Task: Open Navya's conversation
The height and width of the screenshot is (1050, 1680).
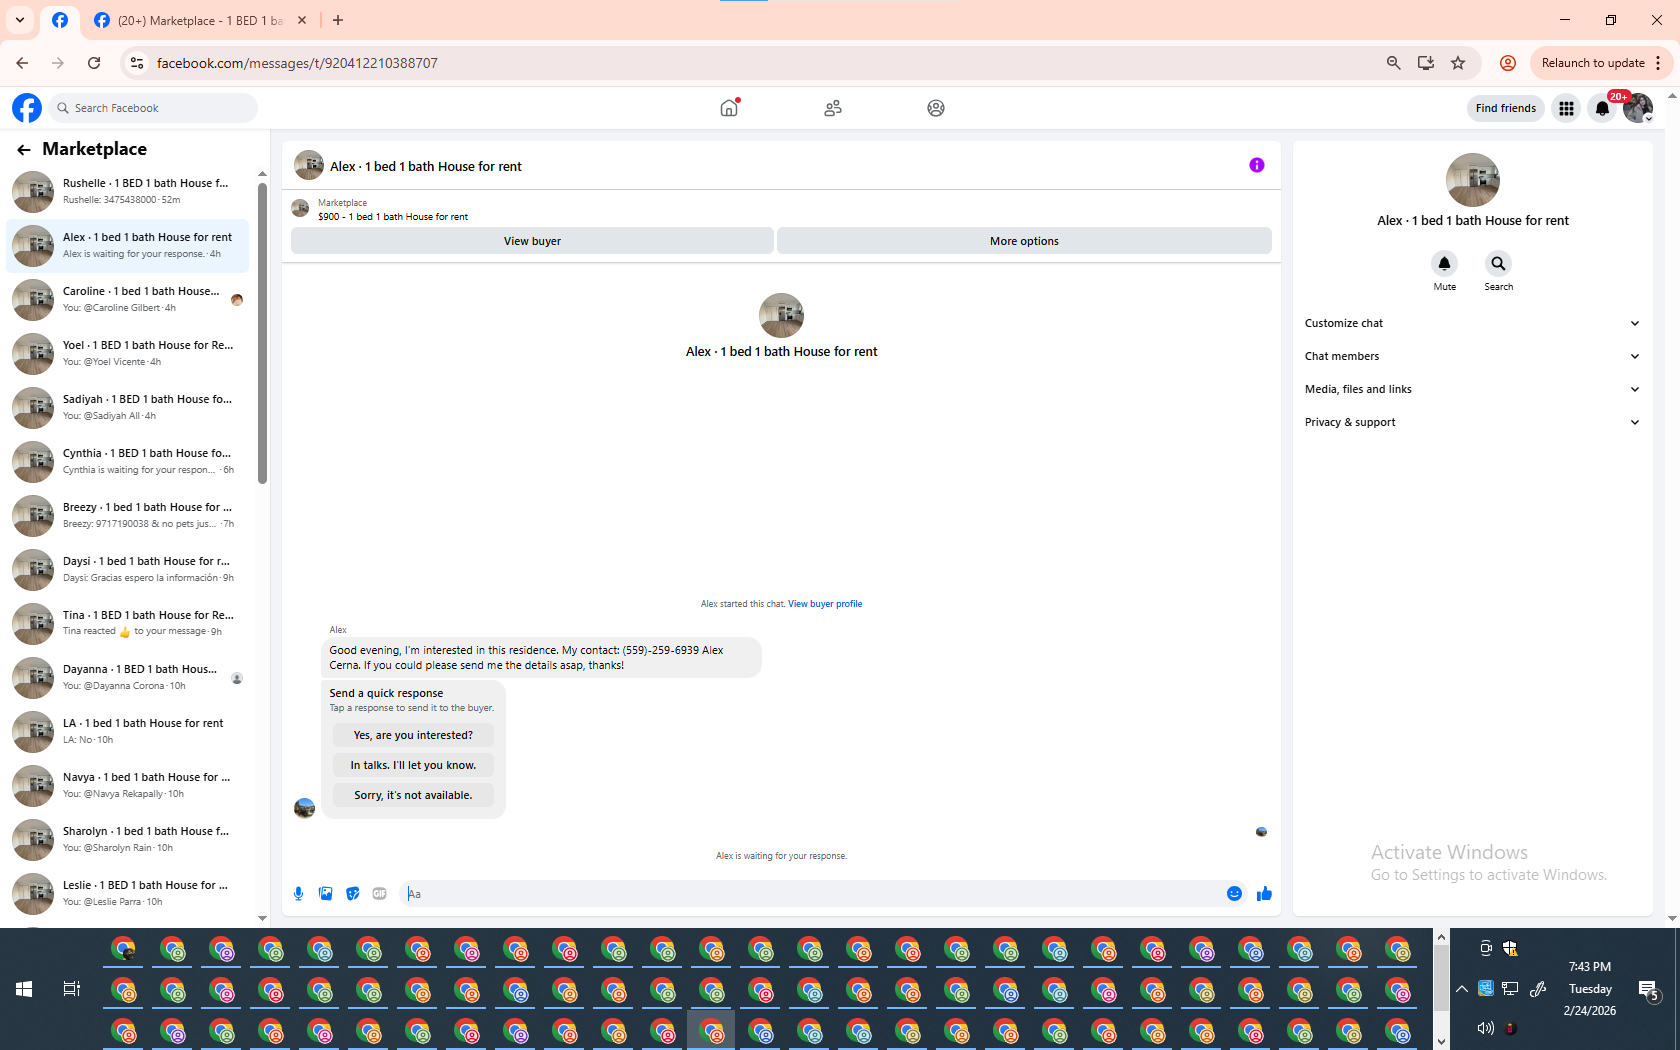Action: click(128, 785)
